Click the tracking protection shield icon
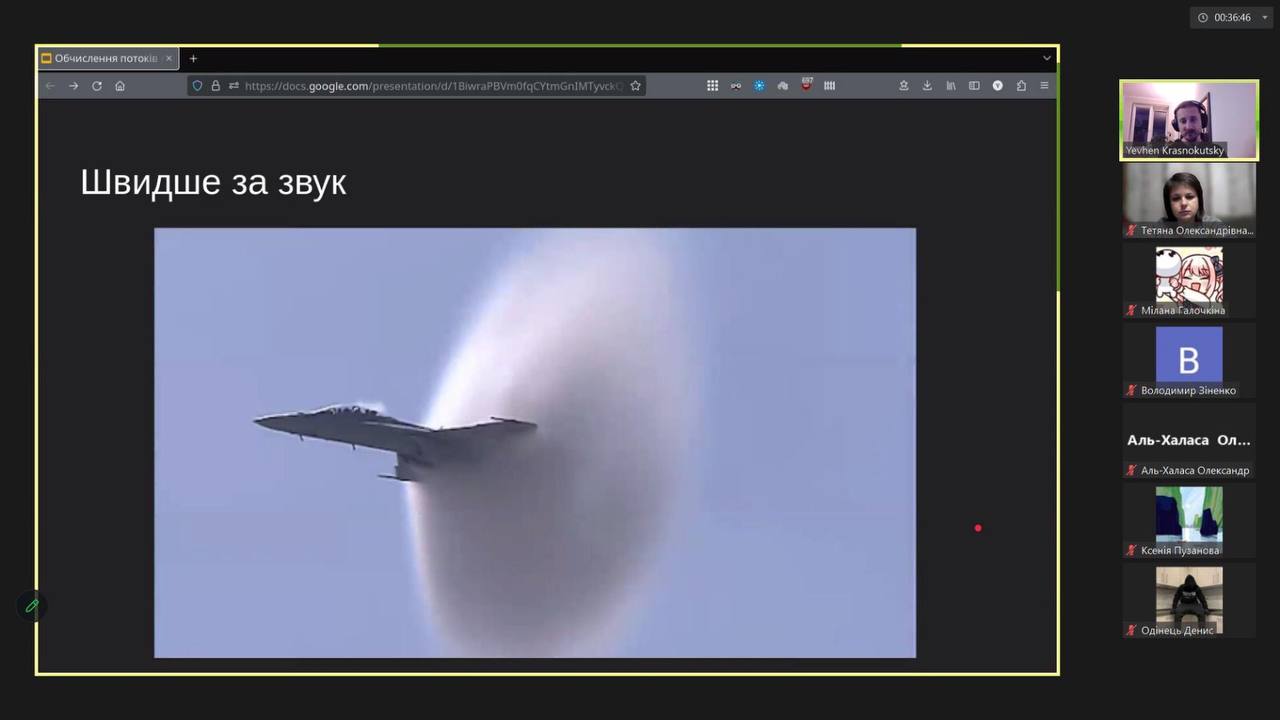The width and height of the screenshot is (1280, 720). click(197, 86)
